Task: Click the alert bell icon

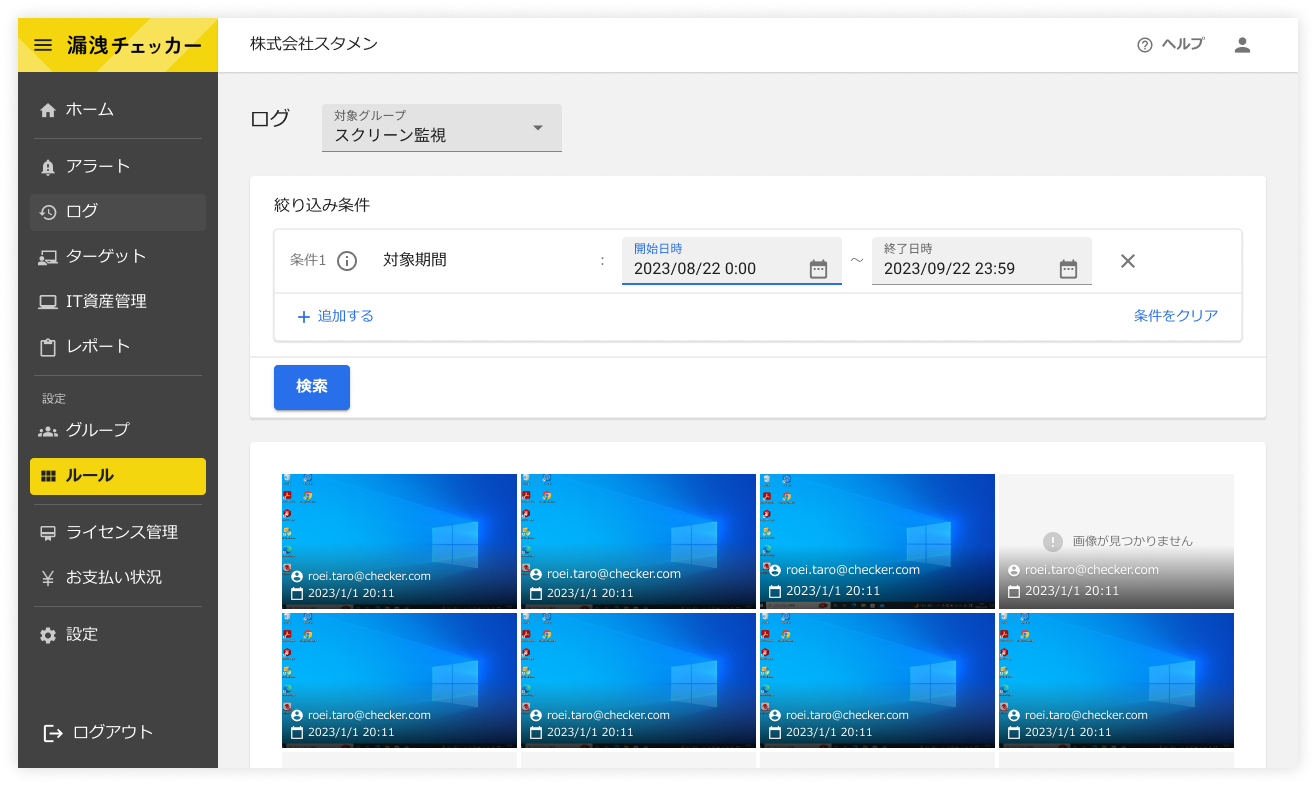Action: (47, 167)
